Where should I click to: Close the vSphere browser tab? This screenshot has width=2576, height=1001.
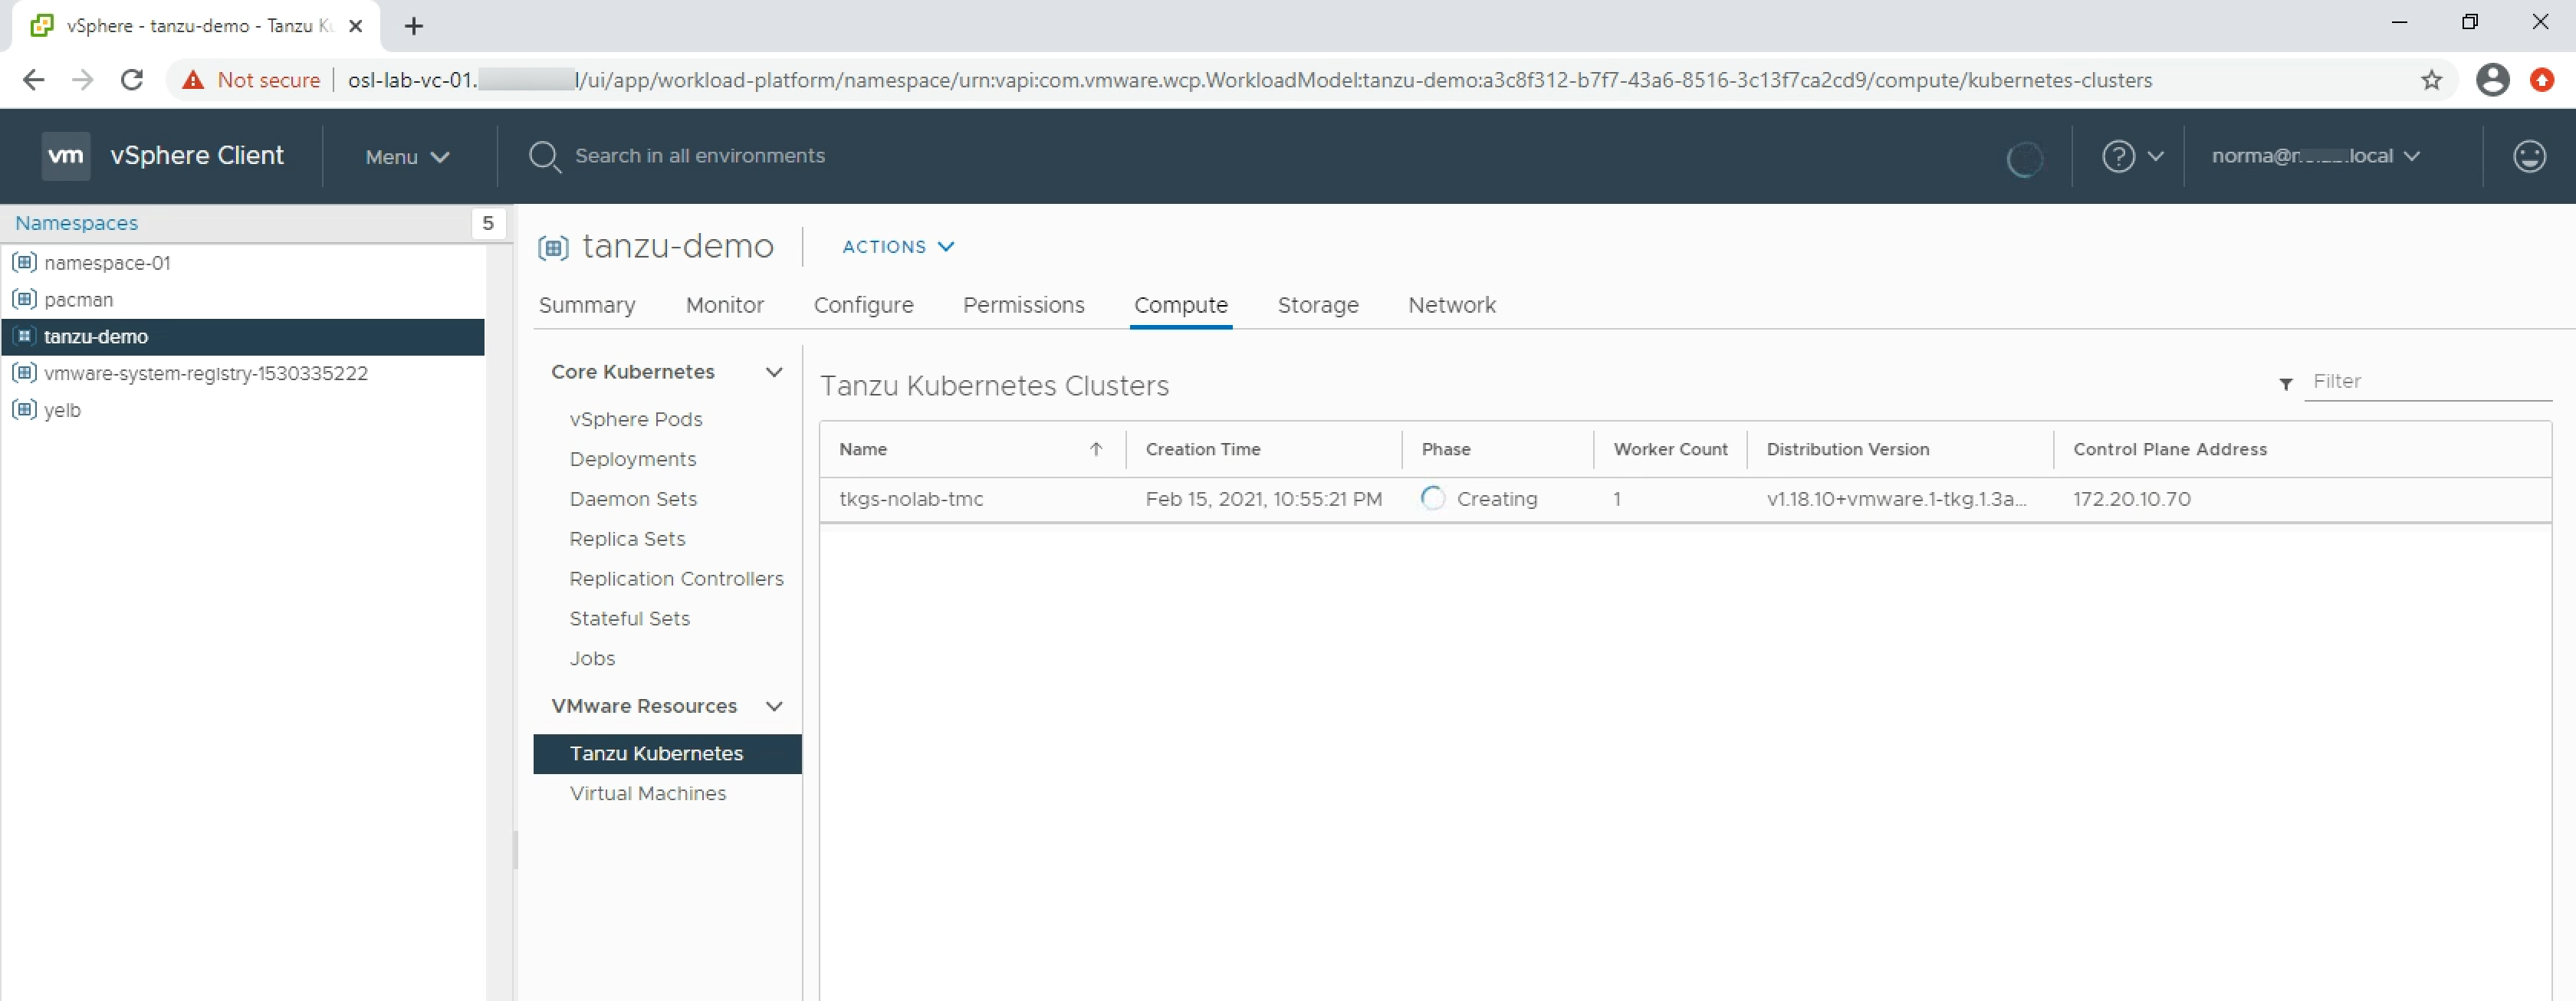click(355, 26)
